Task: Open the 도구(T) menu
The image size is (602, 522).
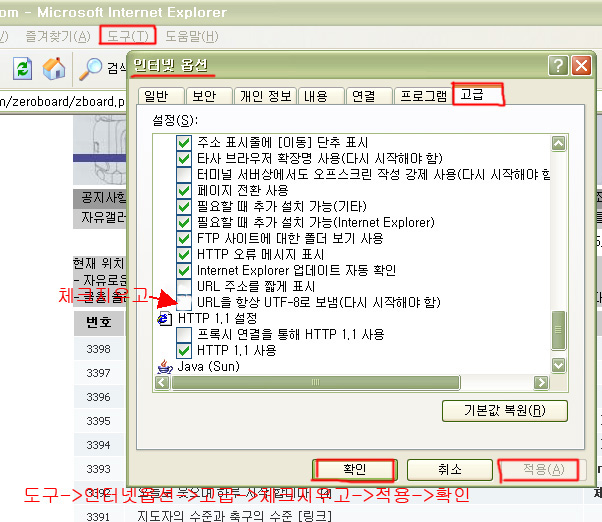Action: point(129,36)
